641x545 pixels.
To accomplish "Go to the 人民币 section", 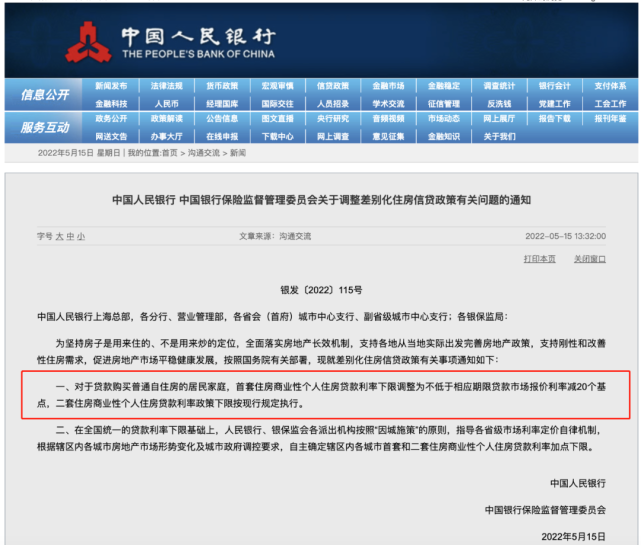I will tap(166, 104).
